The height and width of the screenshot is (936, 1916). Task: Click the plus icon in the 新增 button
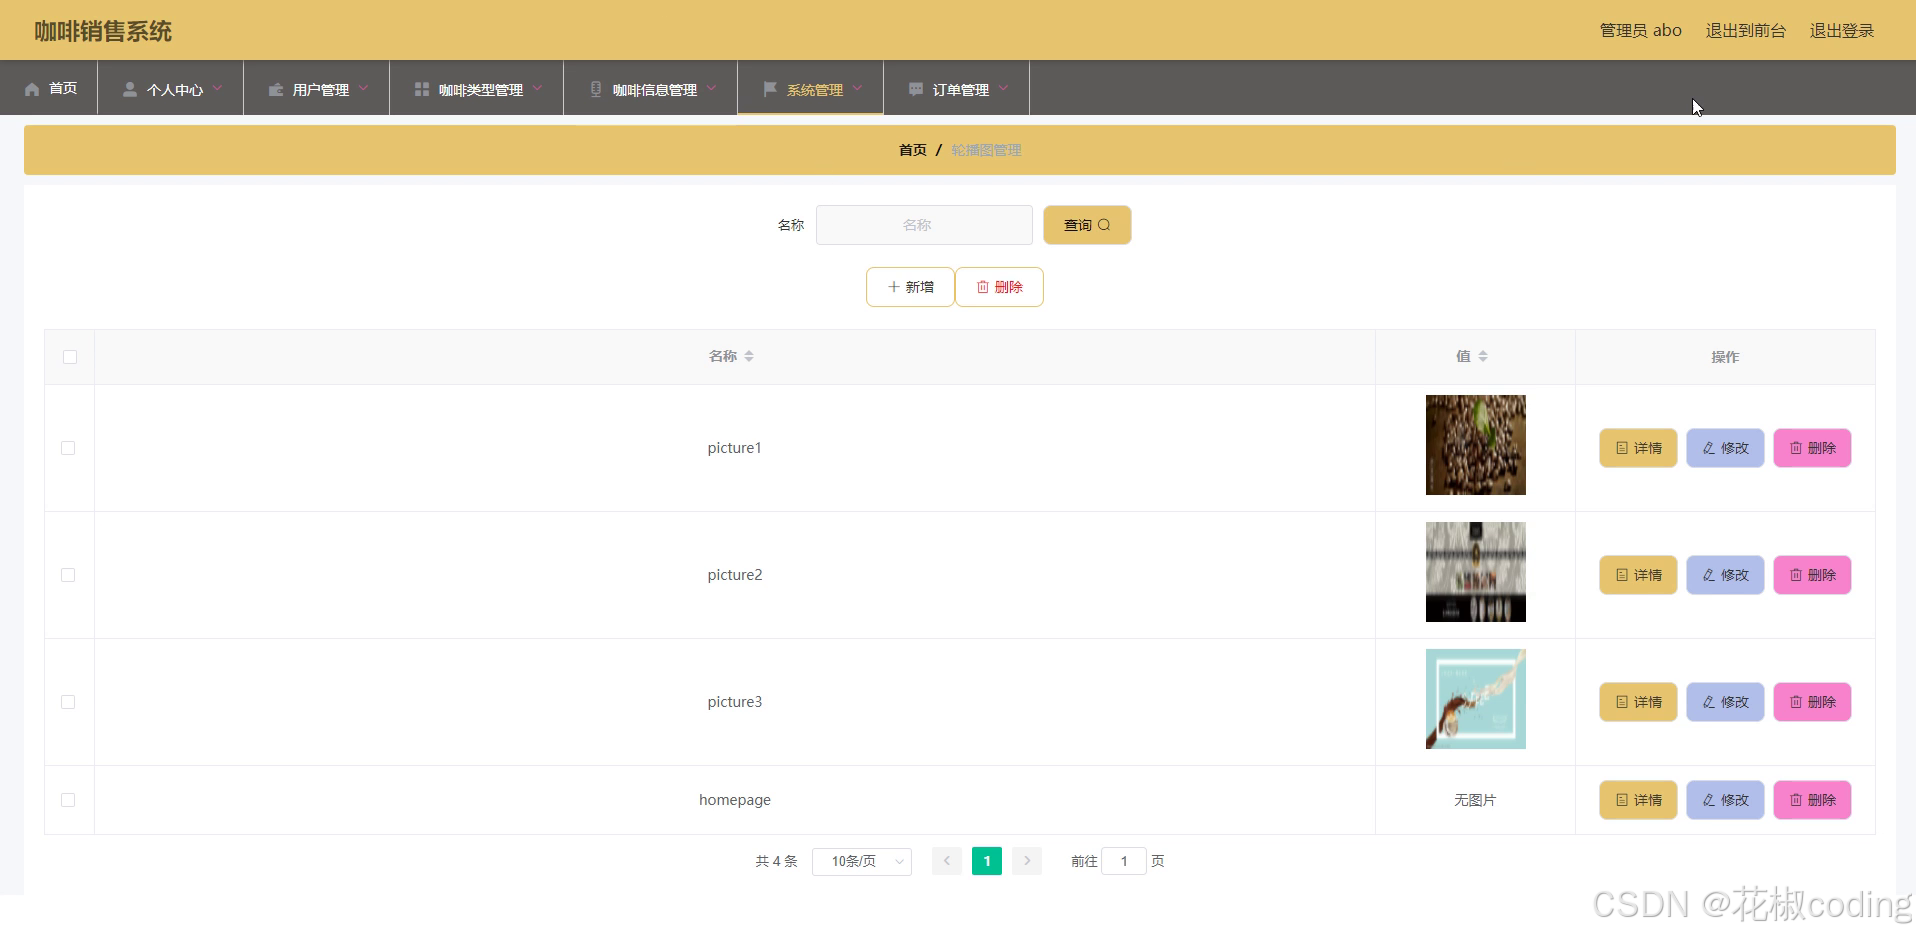point(894,287)
